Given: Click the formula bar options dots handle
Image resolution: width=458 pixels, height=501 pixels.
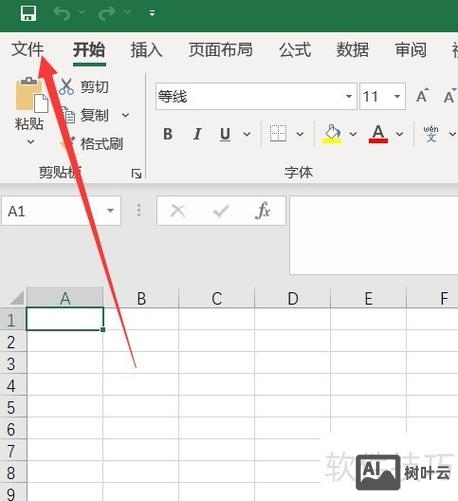Looking at the screenshot, I should (x=139, y=210).
